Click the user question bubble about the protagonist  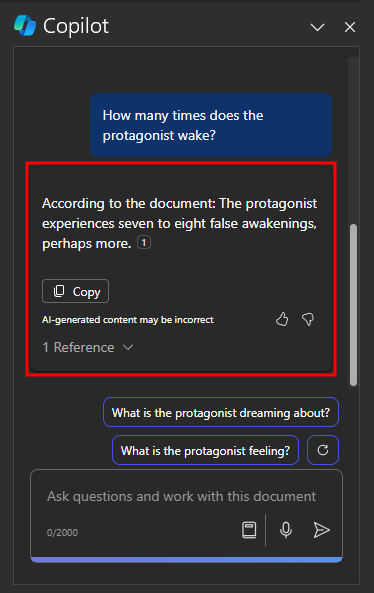(x=211, y=125)
